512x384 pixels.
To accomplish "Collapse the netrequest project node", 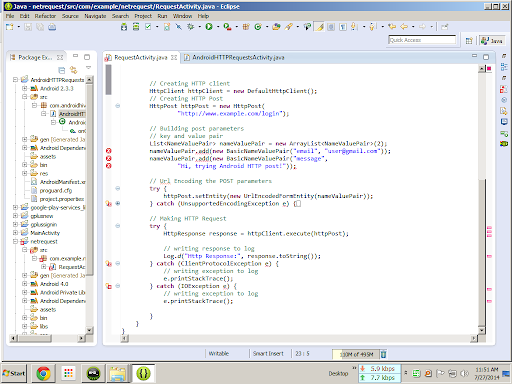I will coord(15,241).
